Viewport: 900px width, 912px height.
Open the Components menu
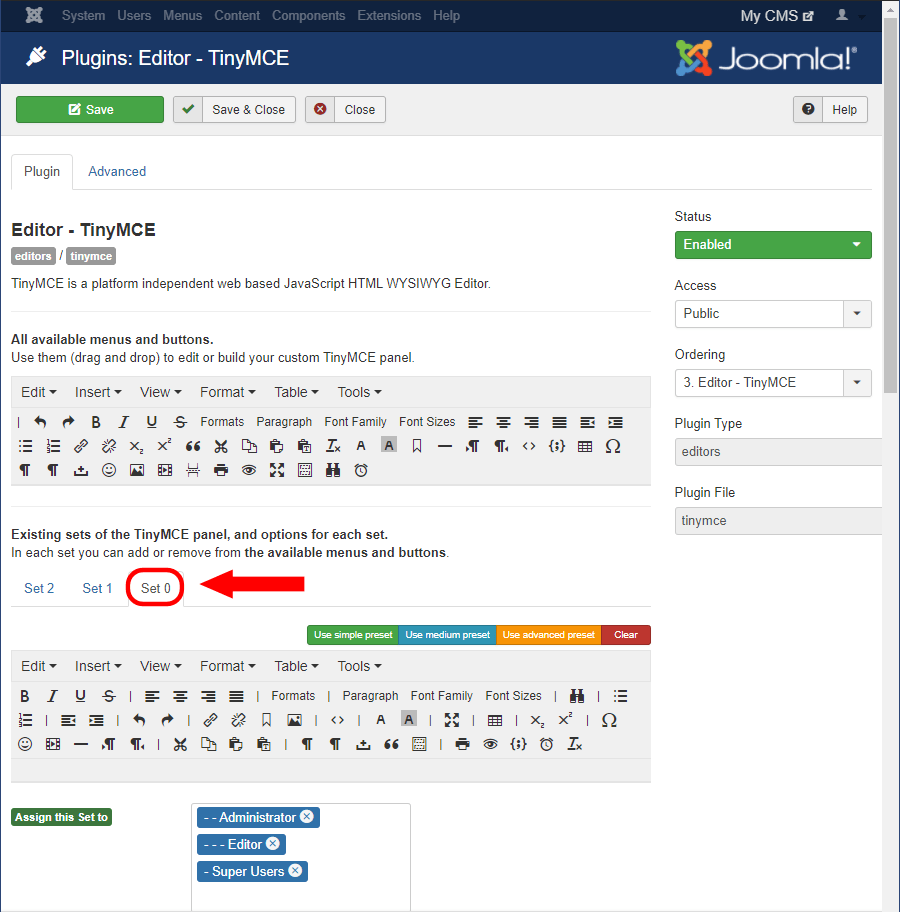tap(308, 15)
